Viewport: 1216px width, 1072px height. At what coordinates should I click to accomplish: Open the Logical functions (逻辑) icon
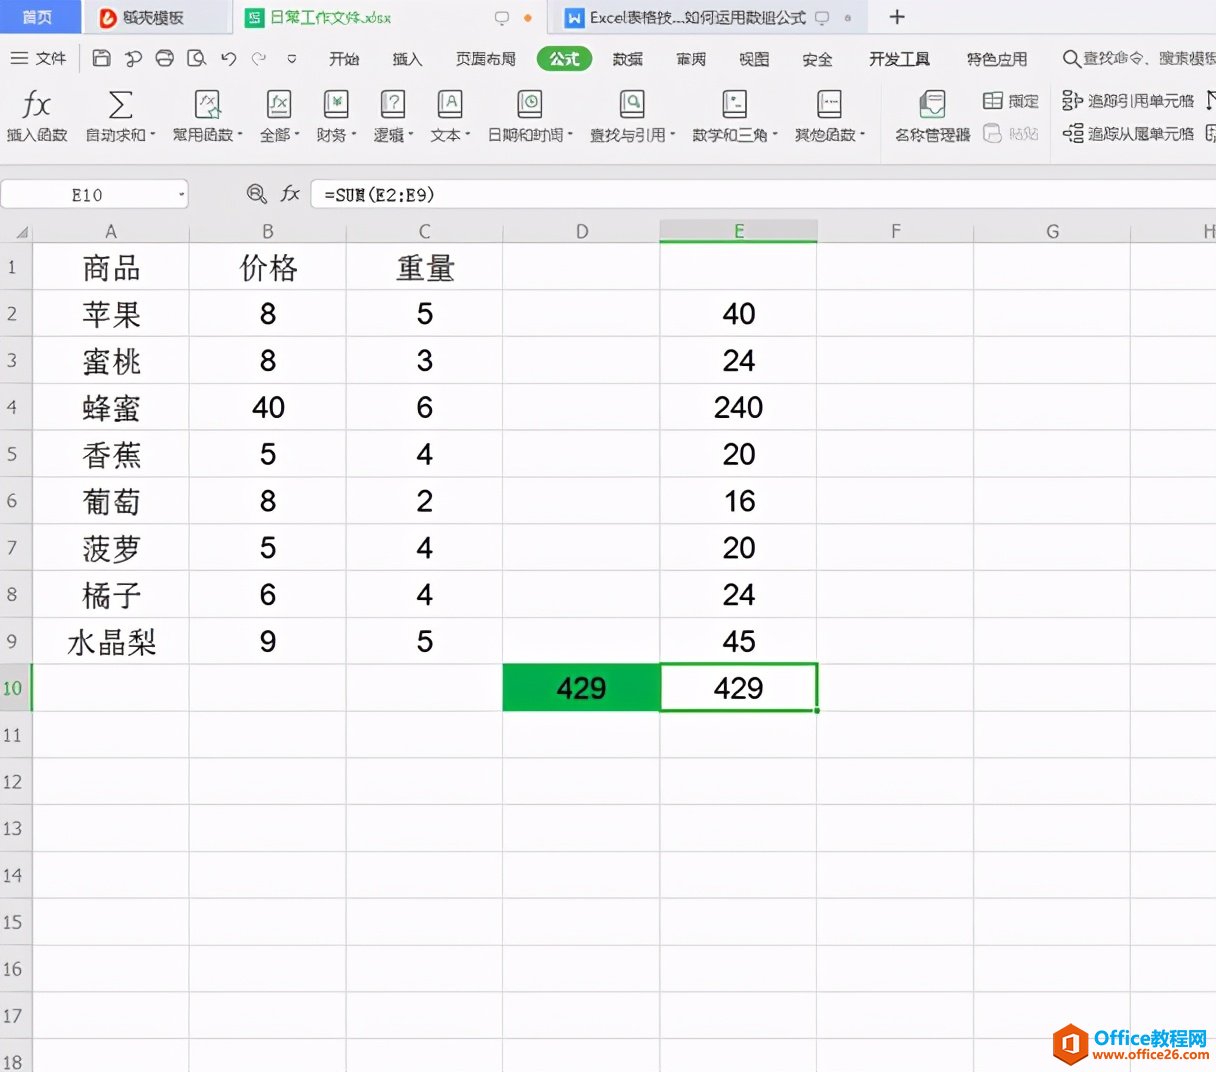coord(393,104)
